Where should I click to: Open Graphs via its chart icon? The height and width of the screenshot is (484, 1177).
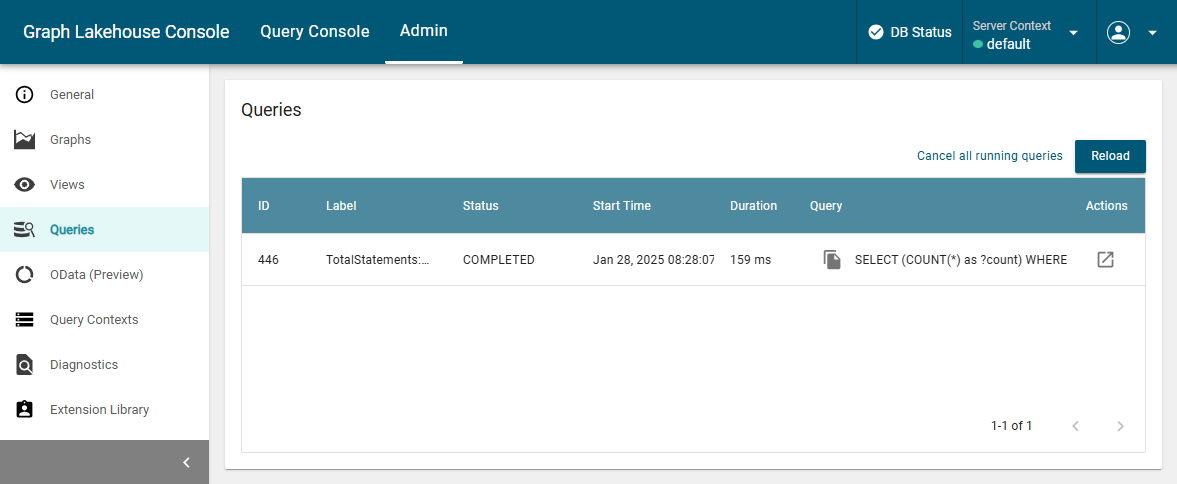25,140
